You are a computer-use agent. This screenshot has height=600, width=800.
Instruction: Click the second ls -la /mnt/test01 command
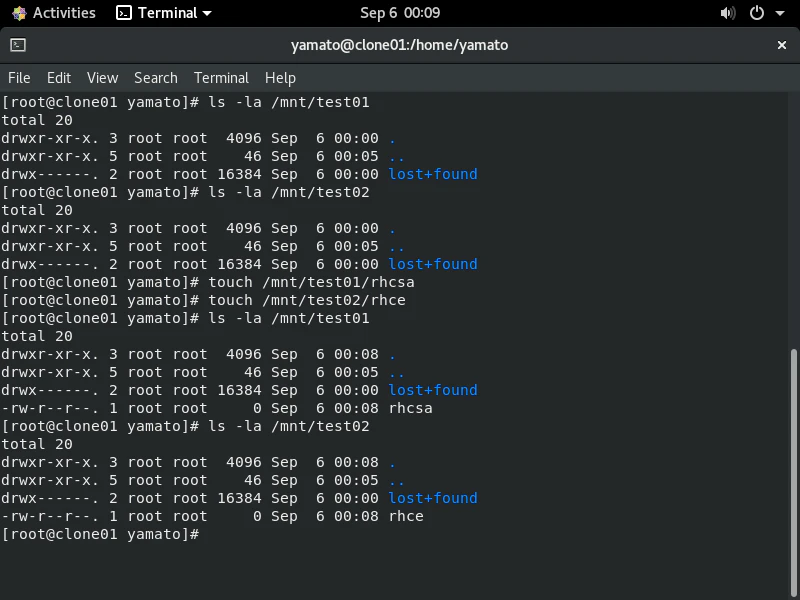click(x=289, y=318)
